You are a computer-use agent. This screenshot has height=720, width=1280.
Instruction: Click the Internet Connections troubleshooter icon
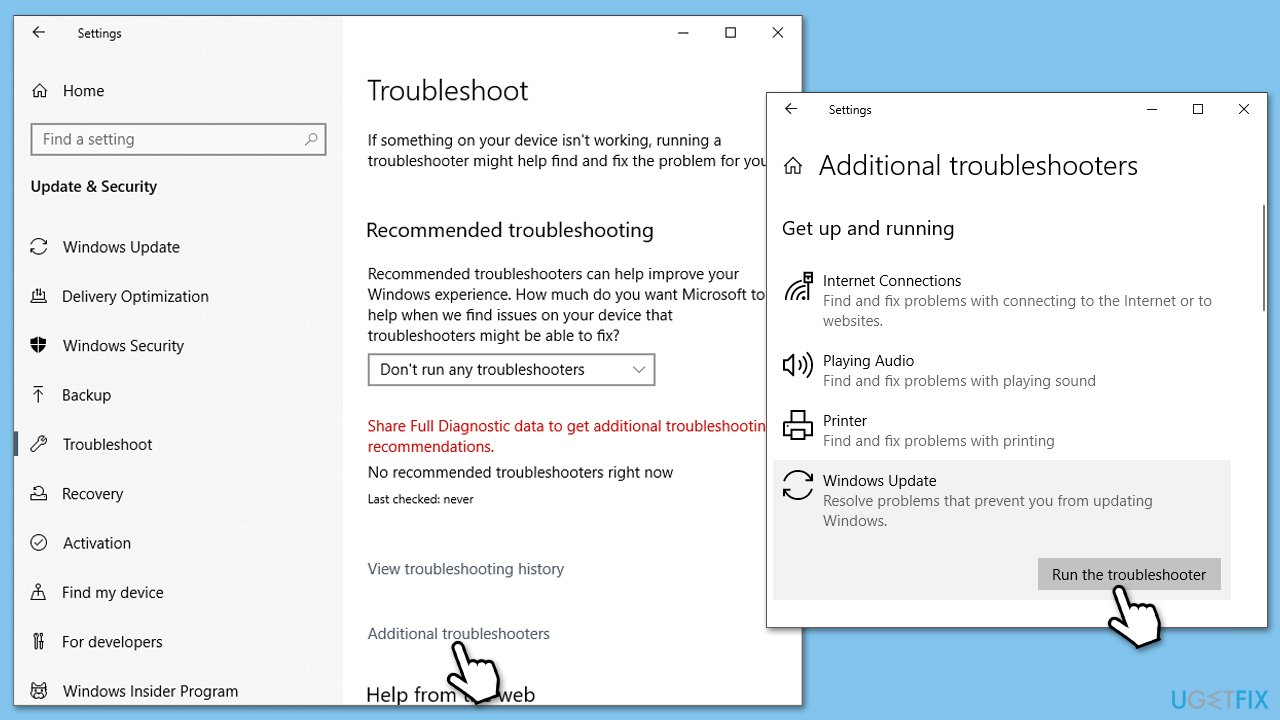click(798, 287)
